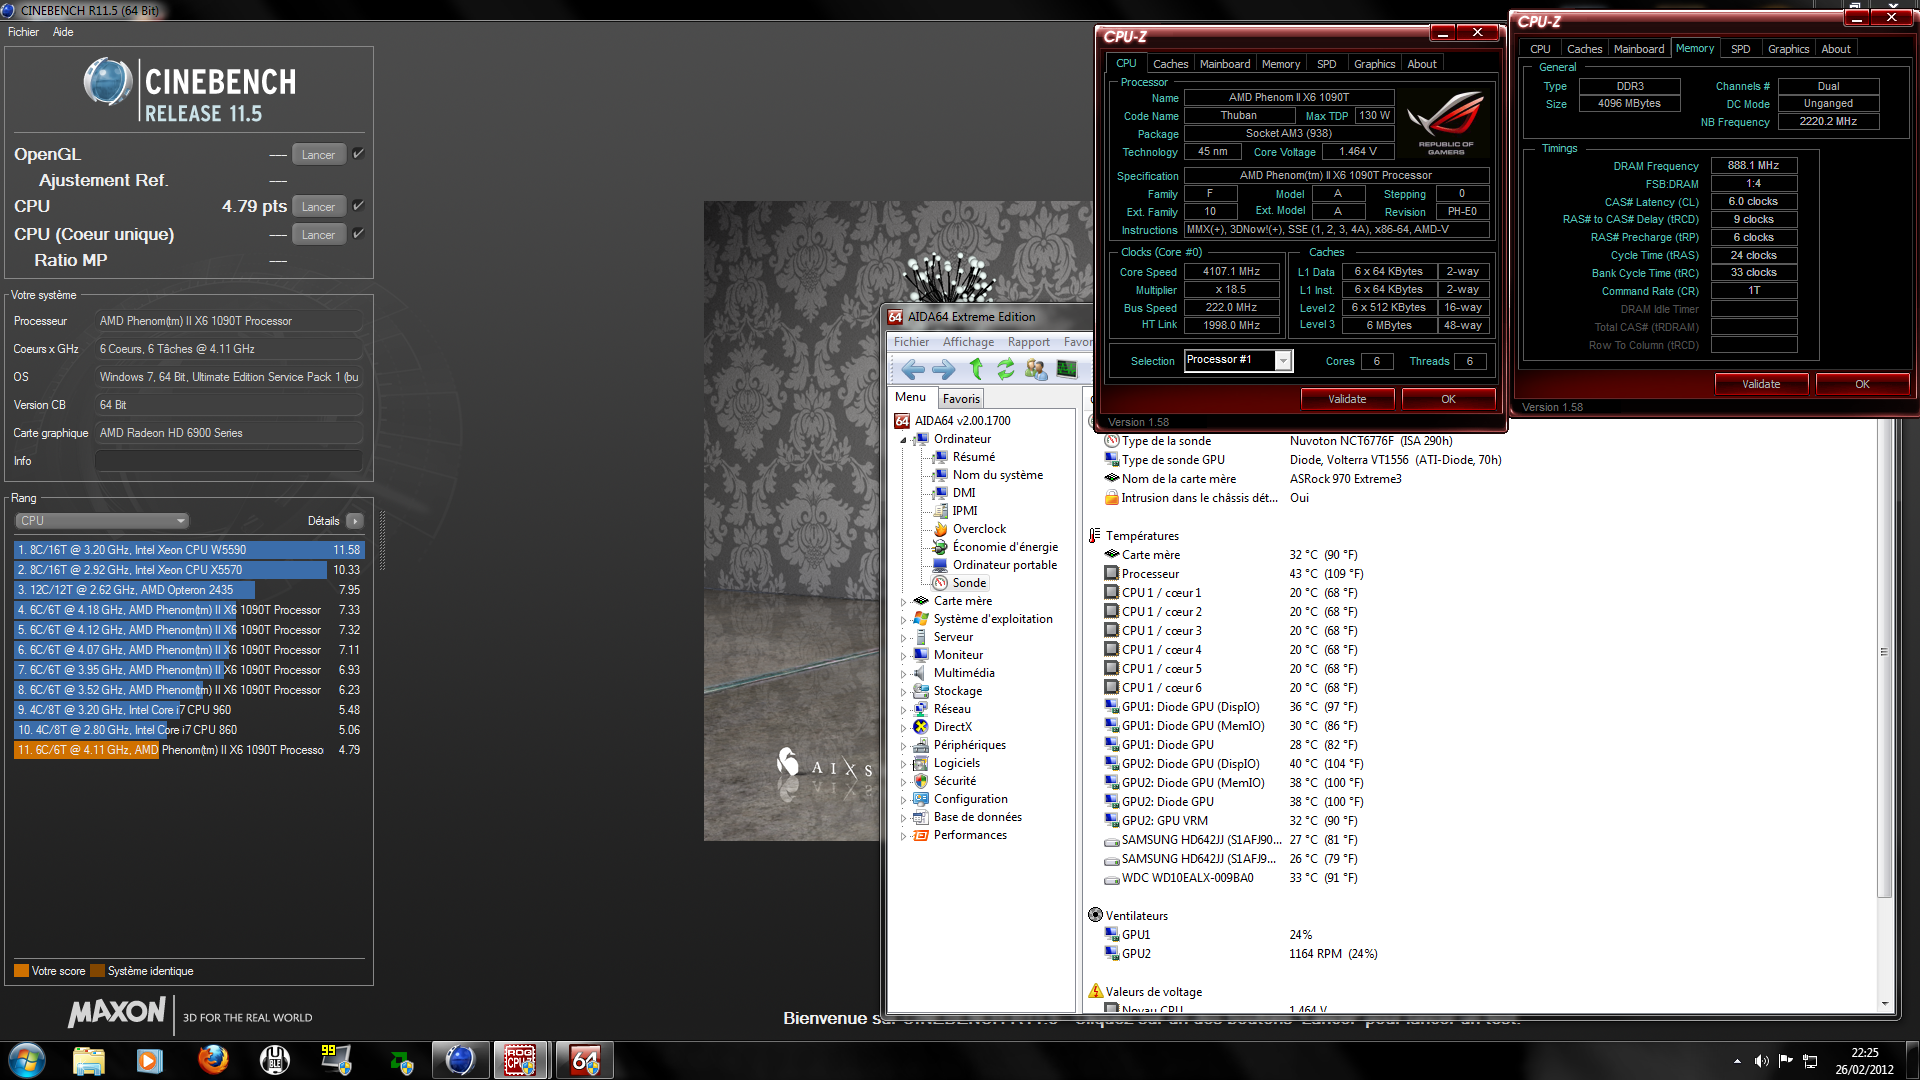This screenshot has height=1080, width=1920.
Task: Click the back navigation arrow in AIDA64 toolbar
Action: 912,369
